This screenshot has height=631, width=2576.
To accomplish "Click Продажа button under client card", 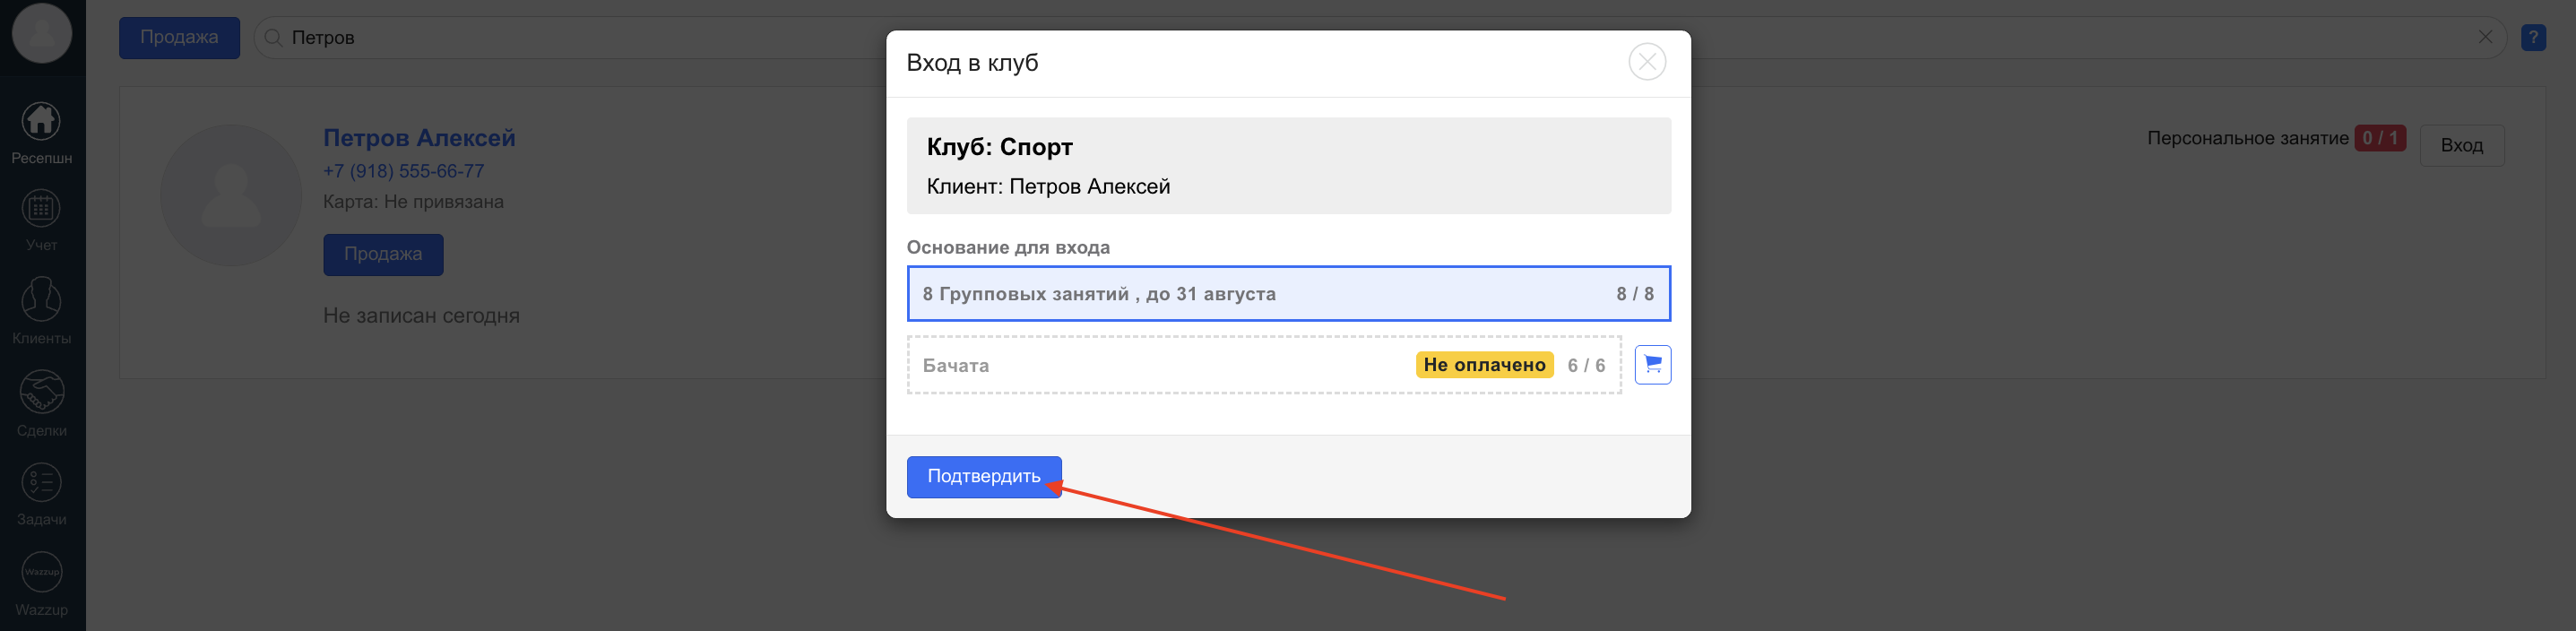I will pos(383,254).
